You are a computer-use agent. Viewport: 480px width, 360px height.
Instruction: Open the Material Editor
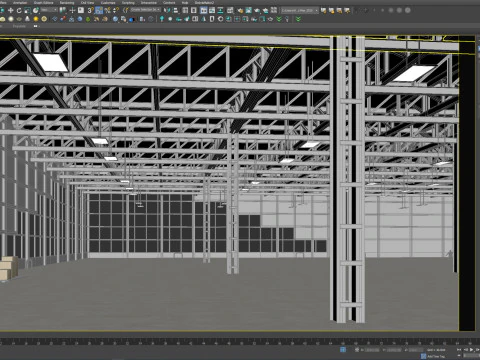(230, 10)
